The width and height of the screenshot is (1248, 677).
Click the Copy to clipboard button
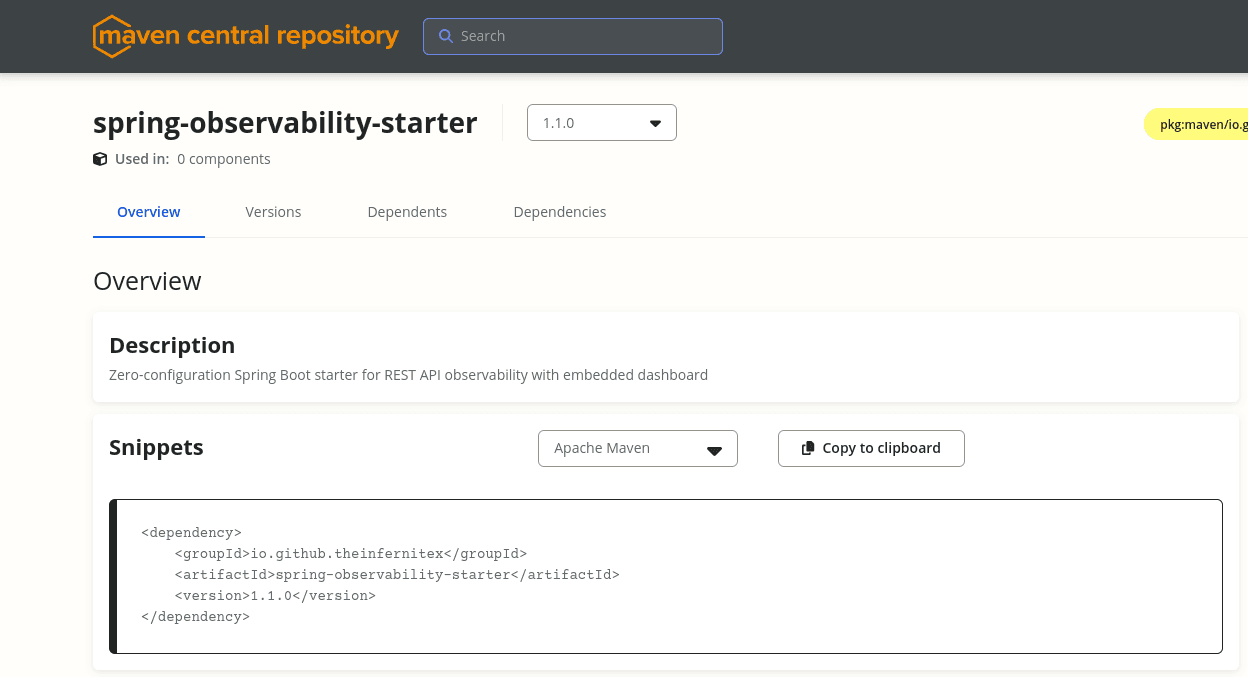click(x=871, y=448)
